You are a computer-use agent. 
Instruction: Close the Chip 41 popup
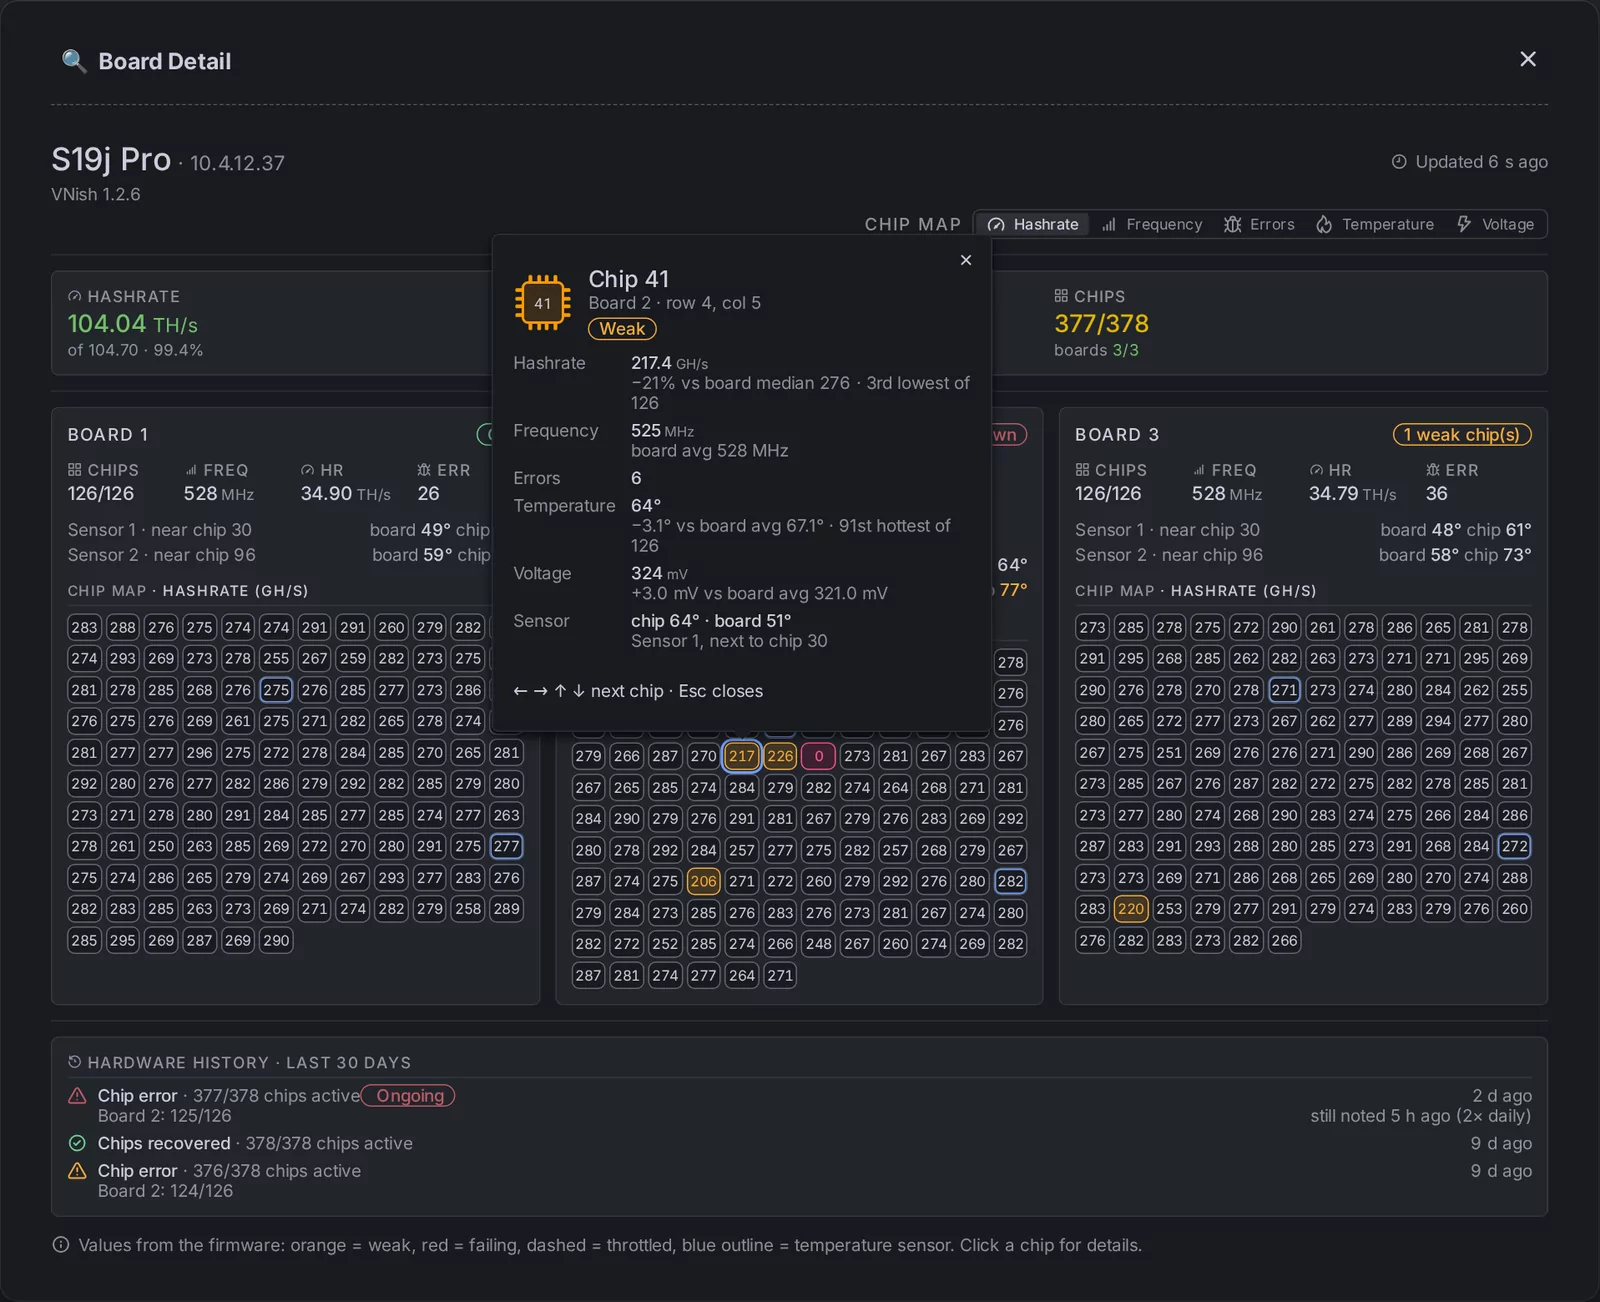coord(965,260)
